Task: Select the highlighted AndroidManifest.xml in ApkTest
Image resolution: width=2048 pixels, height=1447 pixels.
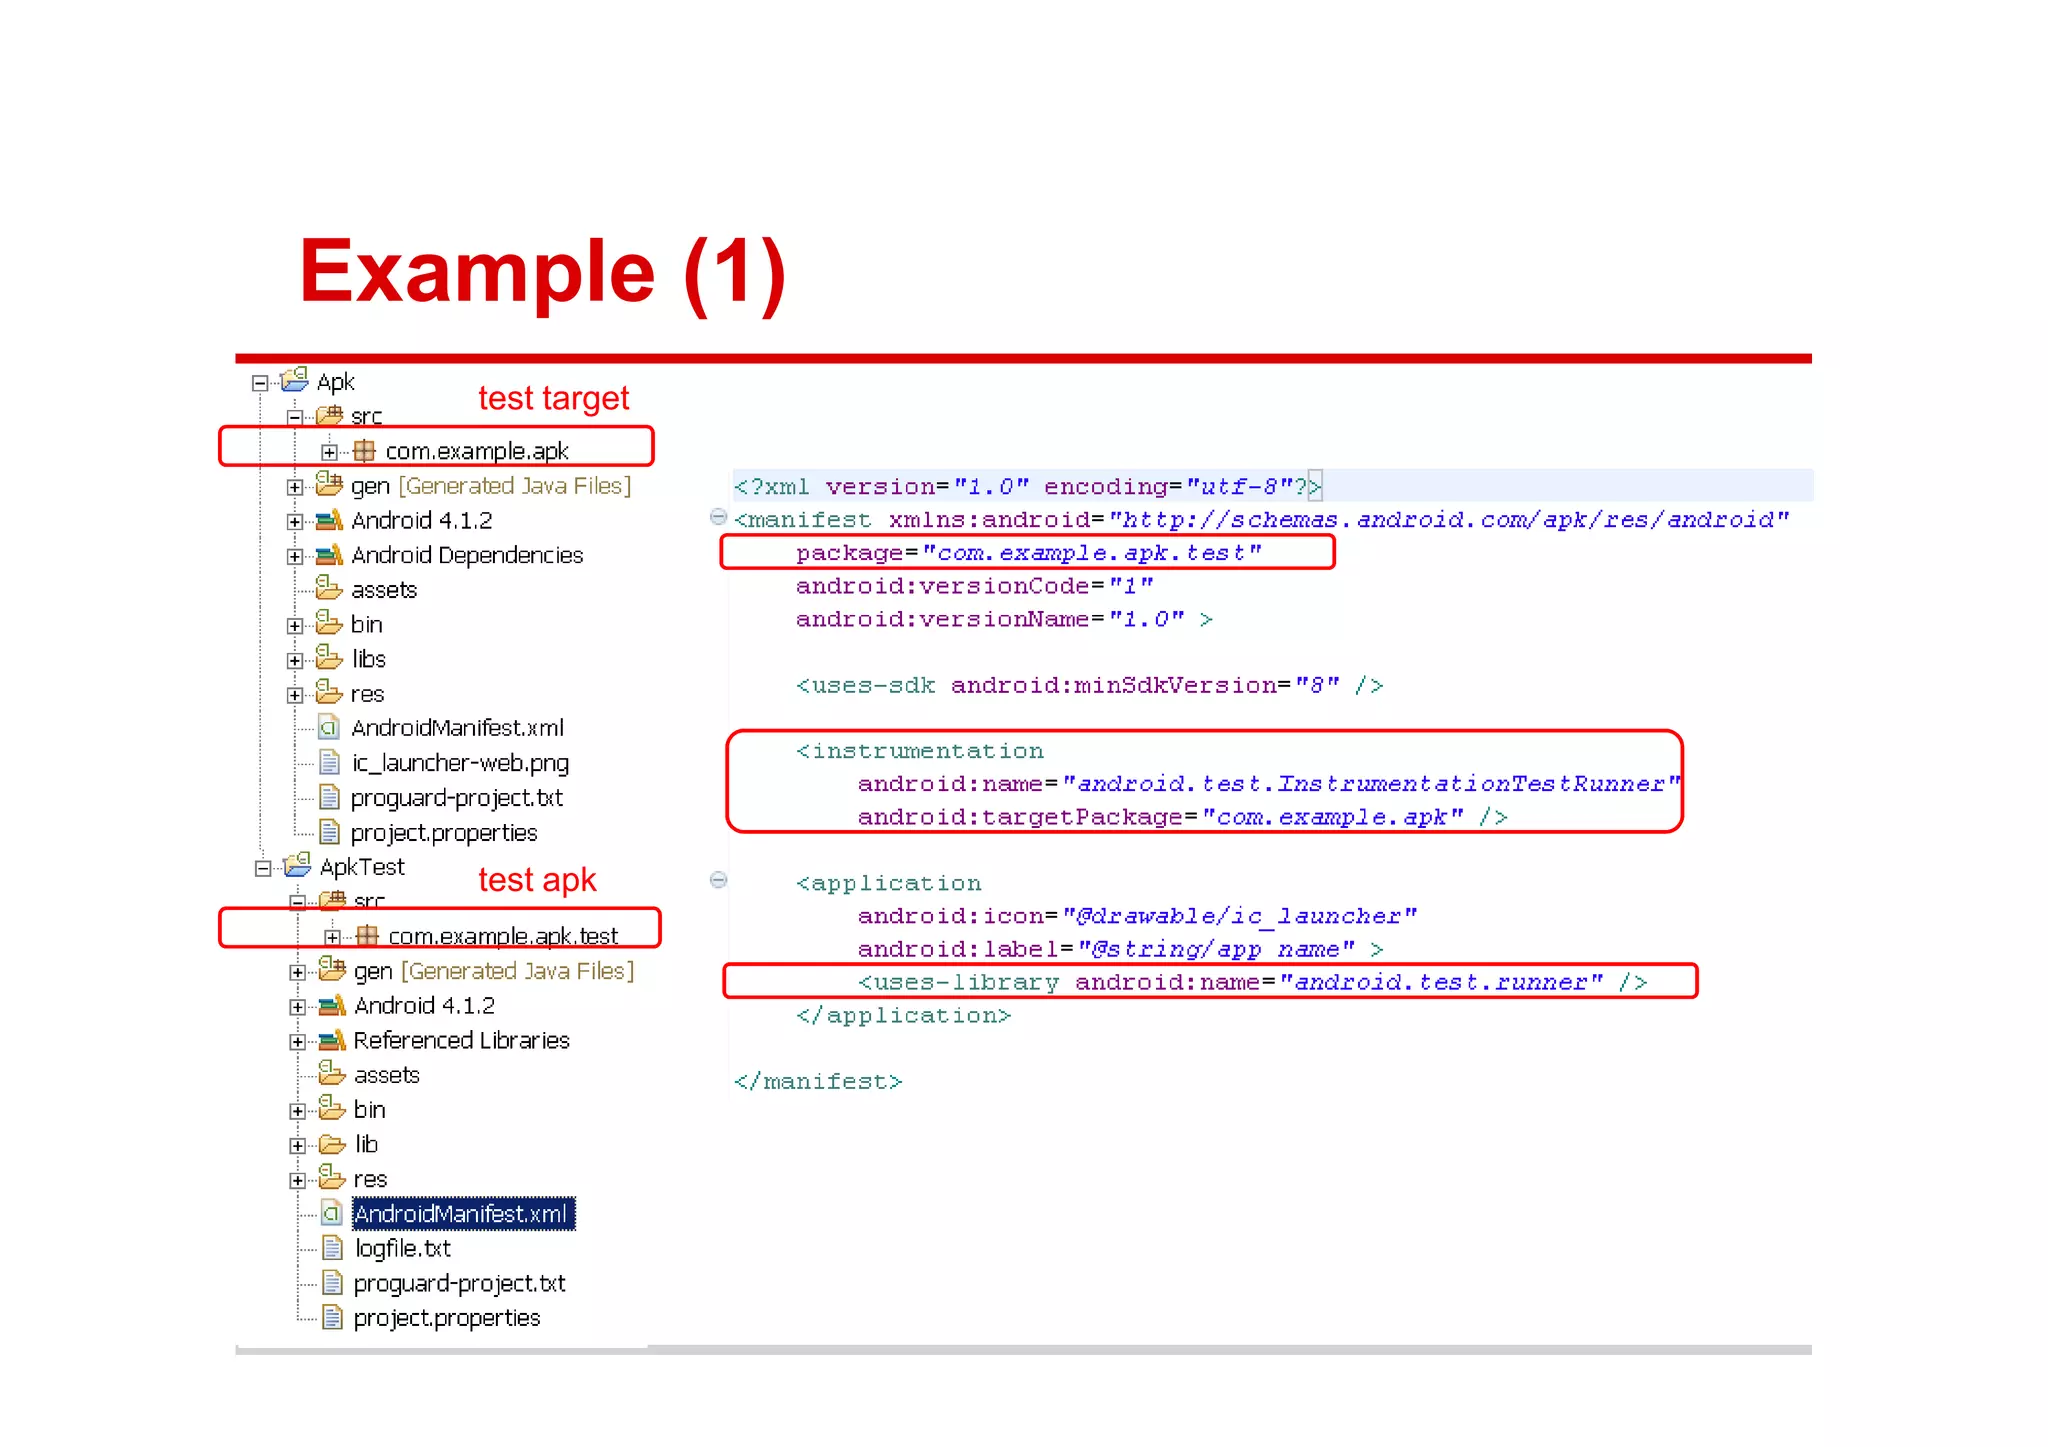Action: tap(463, 1214)
